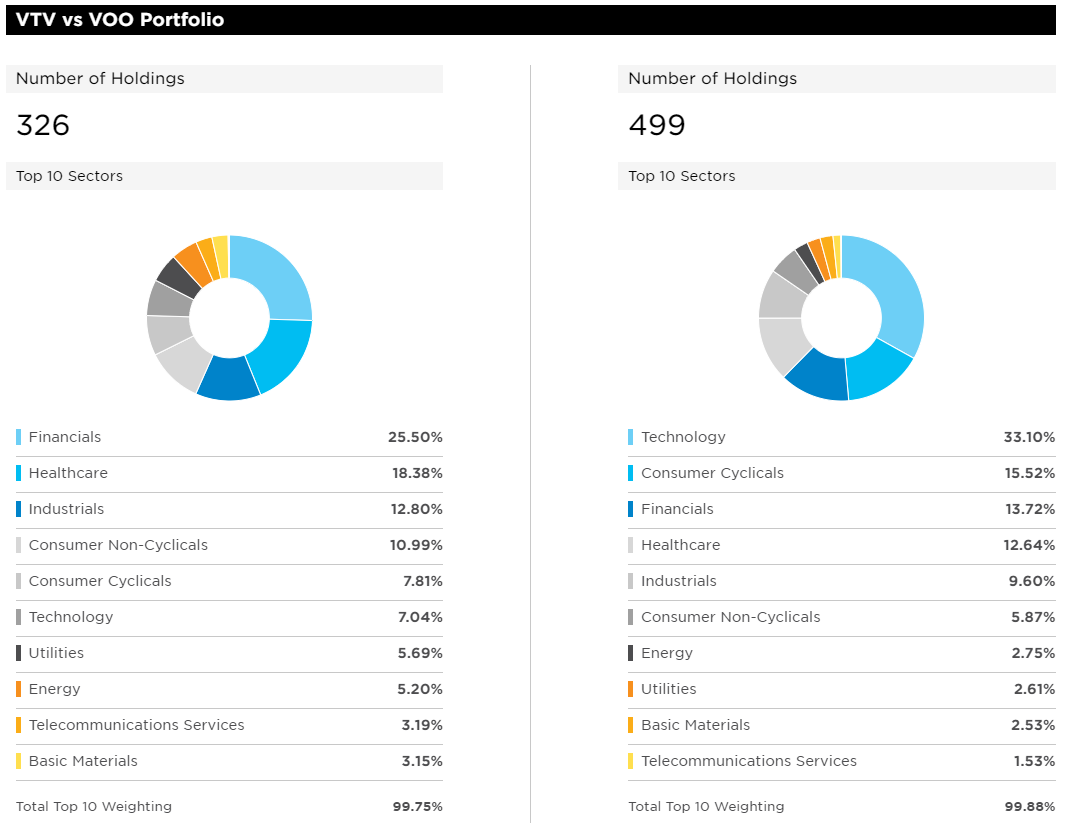
Task: Click the 7.04% Technology value
Action: click(x=420, y=617)
